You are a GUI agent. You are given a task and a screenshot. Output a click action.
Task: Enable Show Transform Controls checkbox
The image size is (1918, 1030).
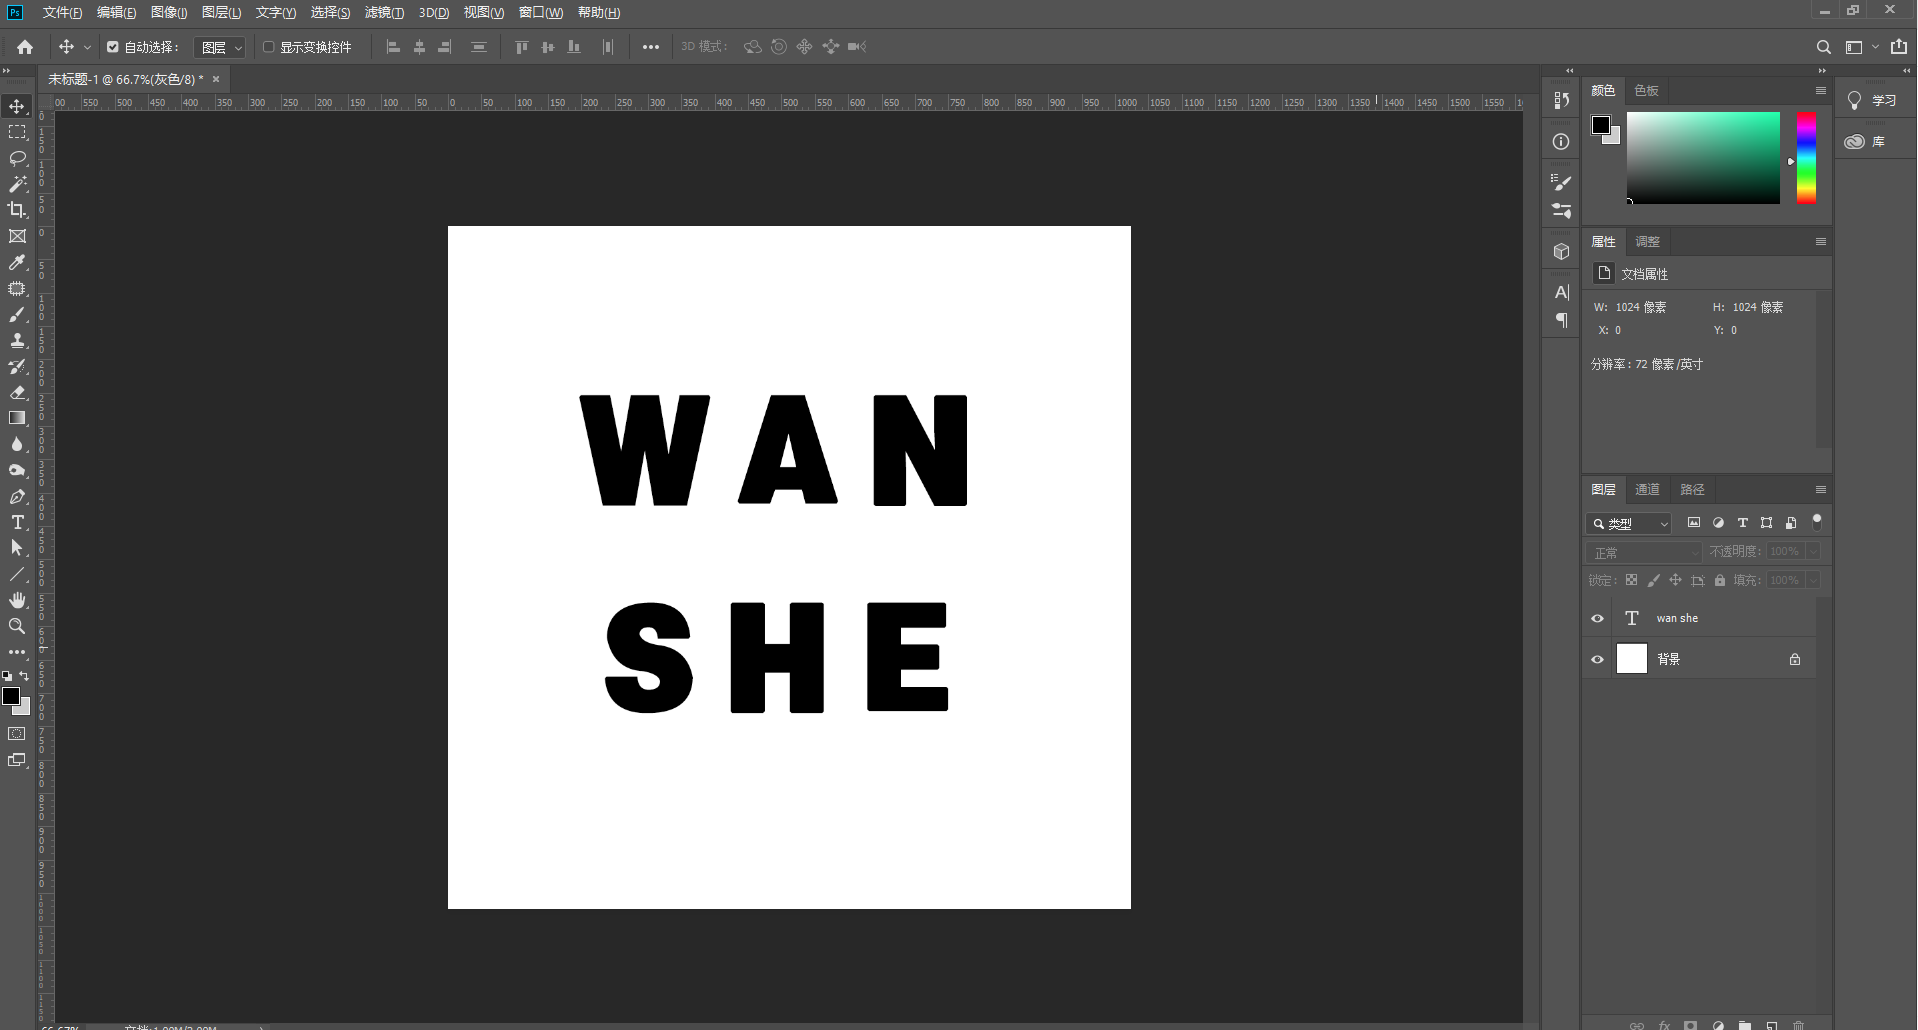[x=268, y=47]
